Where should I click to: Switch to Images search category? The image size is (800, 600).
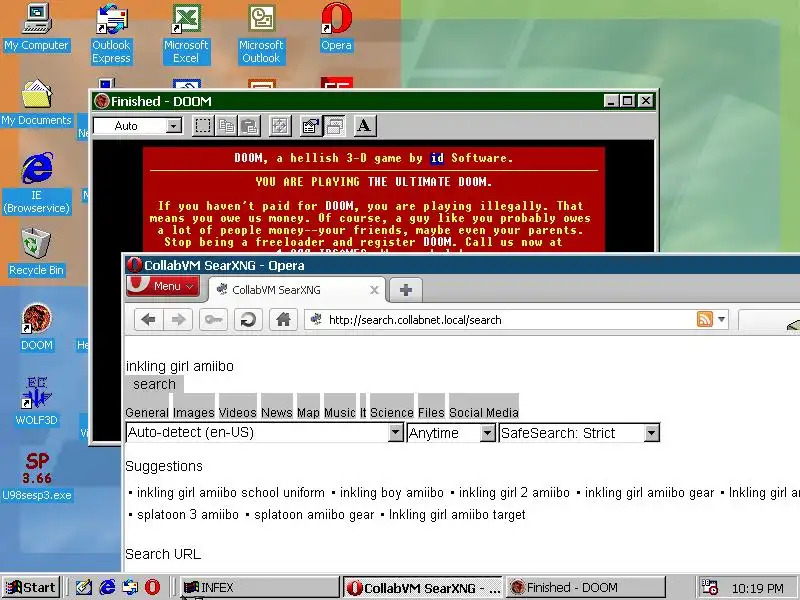tap(194, 412)
